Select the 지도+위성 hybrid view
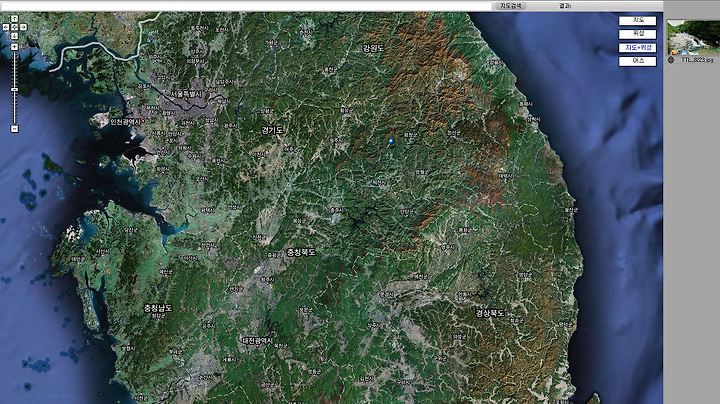720x404 pixels. pos(637,48)
